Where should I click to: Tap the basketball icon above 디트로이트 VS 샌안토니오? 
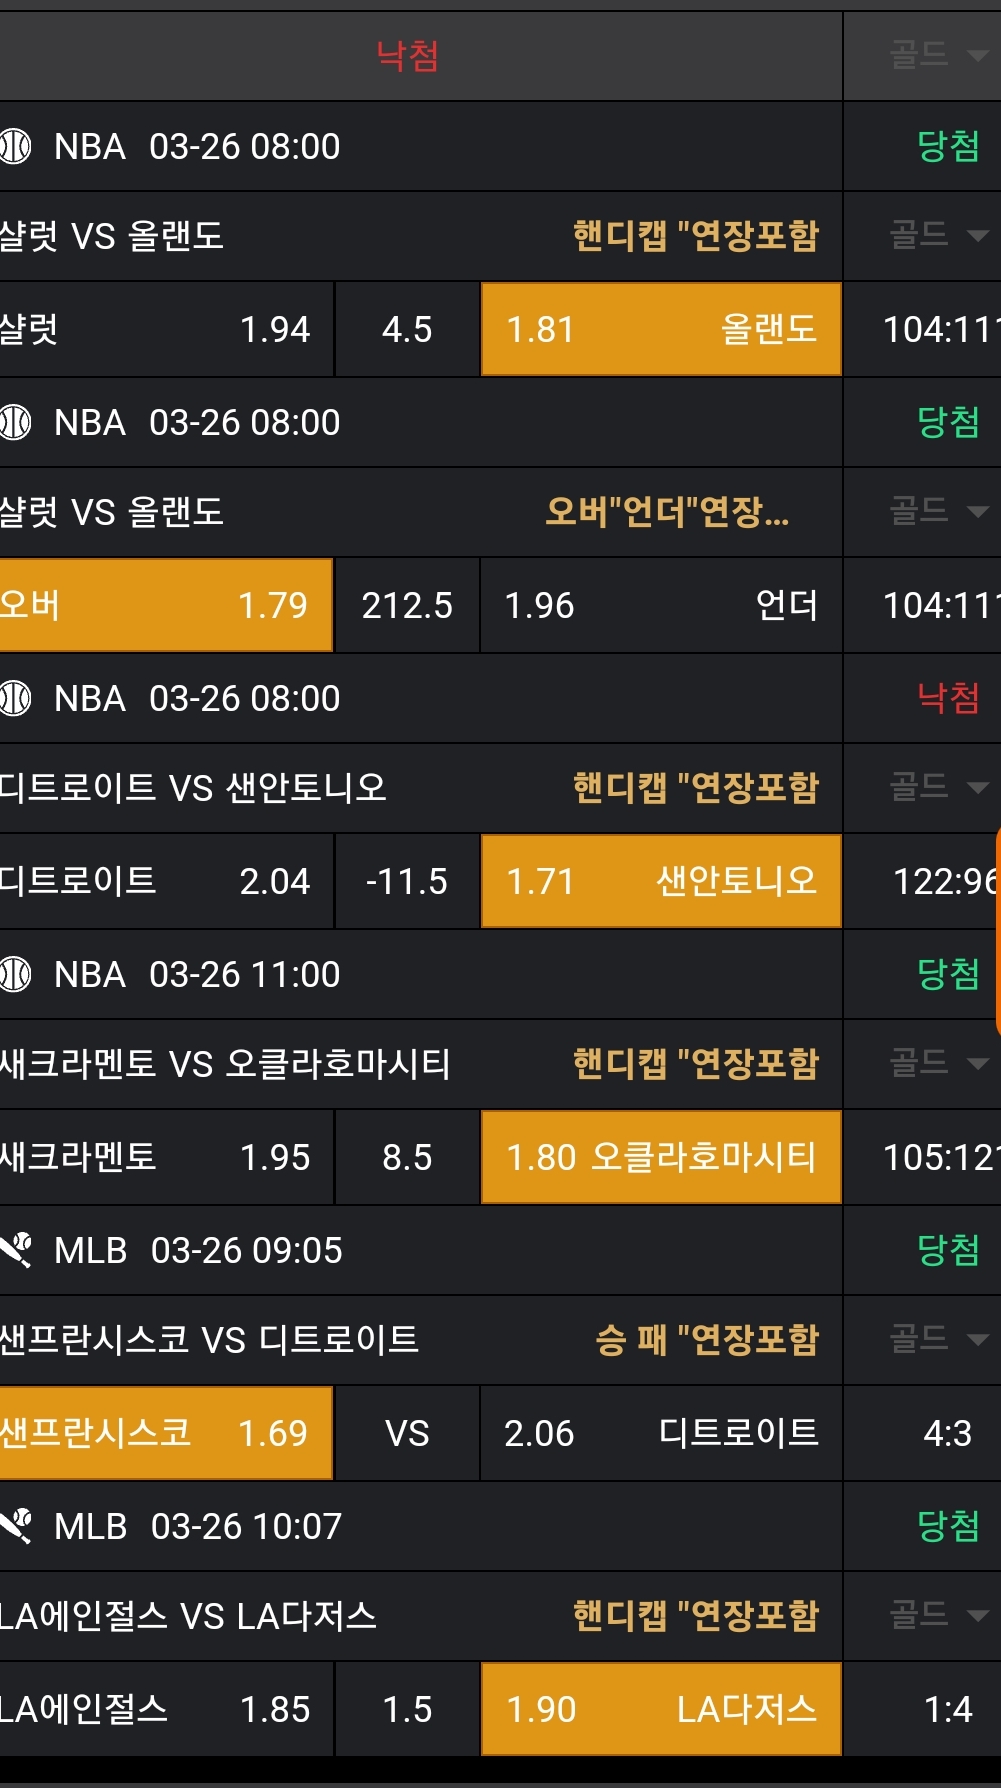click(16, 698)
